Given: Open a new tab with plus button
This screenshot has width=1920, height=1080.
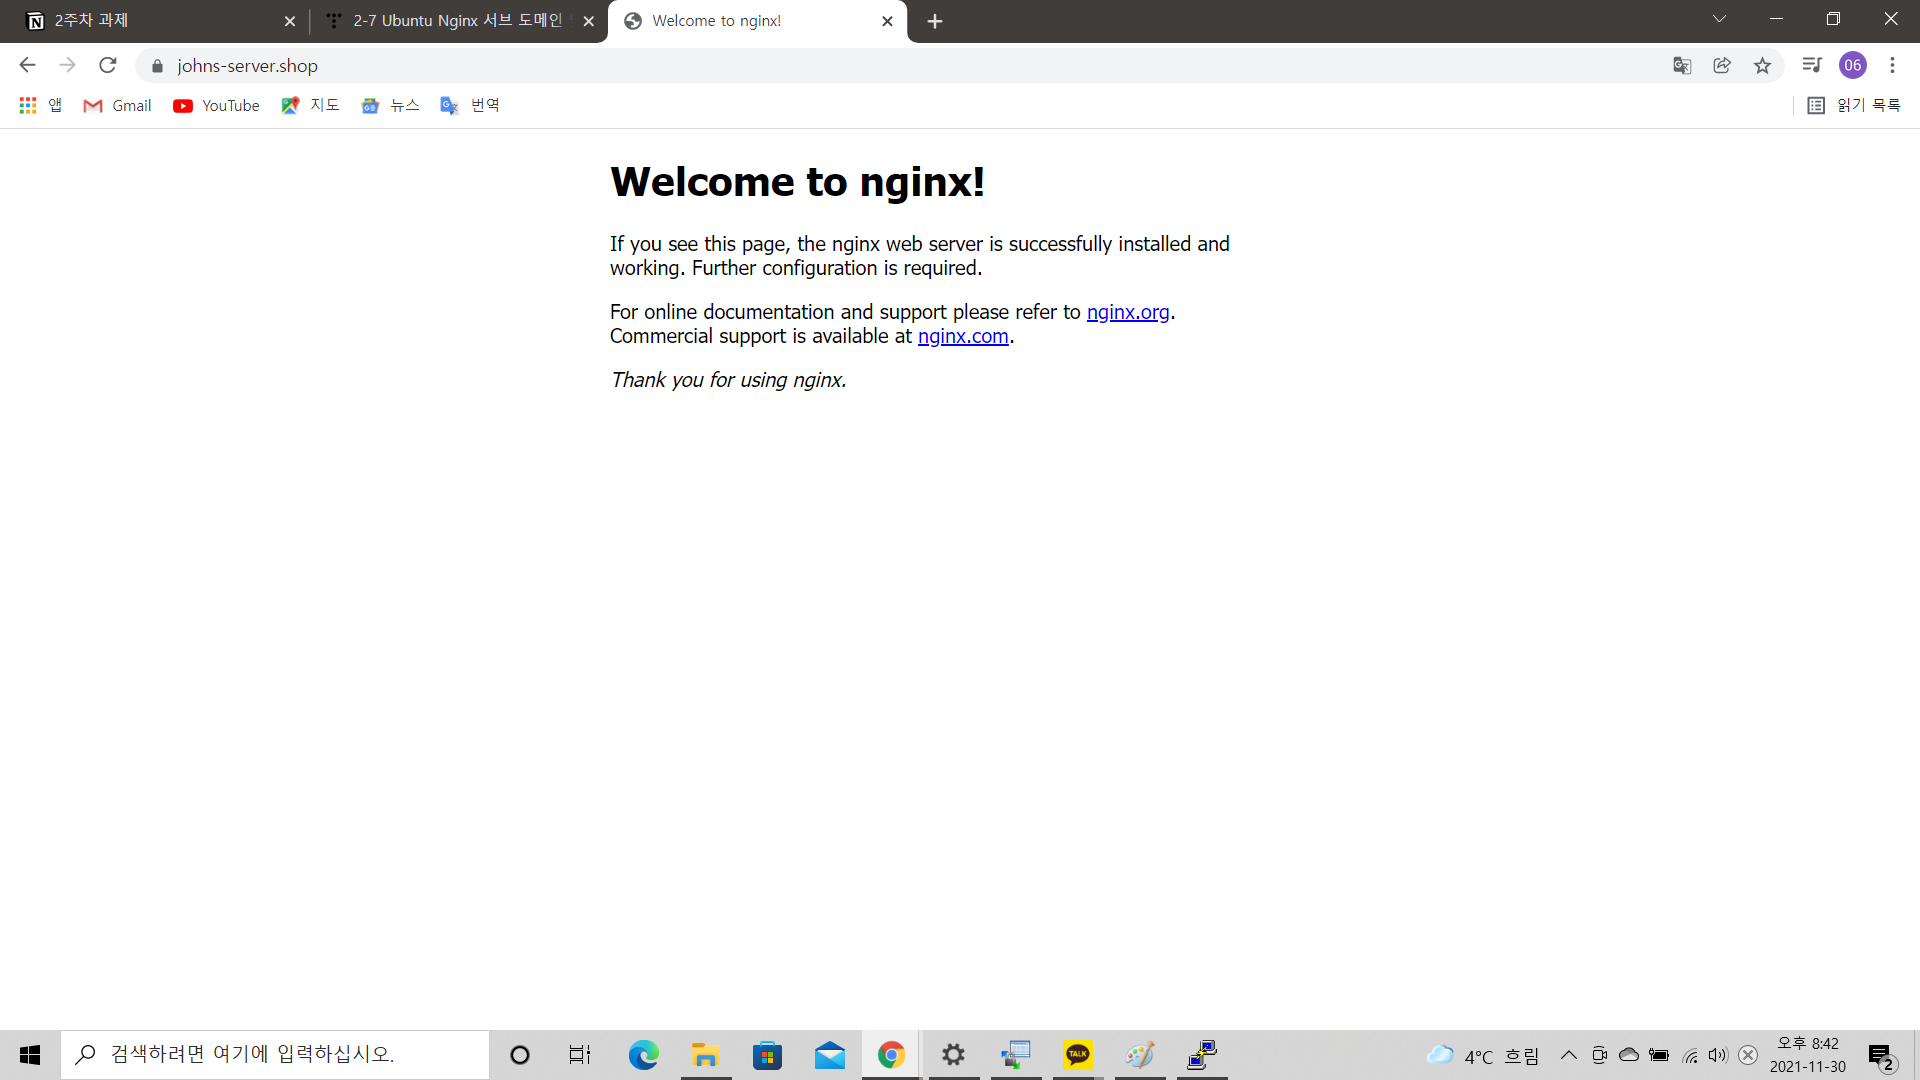Looking at the screenshot, I should 934,21.
